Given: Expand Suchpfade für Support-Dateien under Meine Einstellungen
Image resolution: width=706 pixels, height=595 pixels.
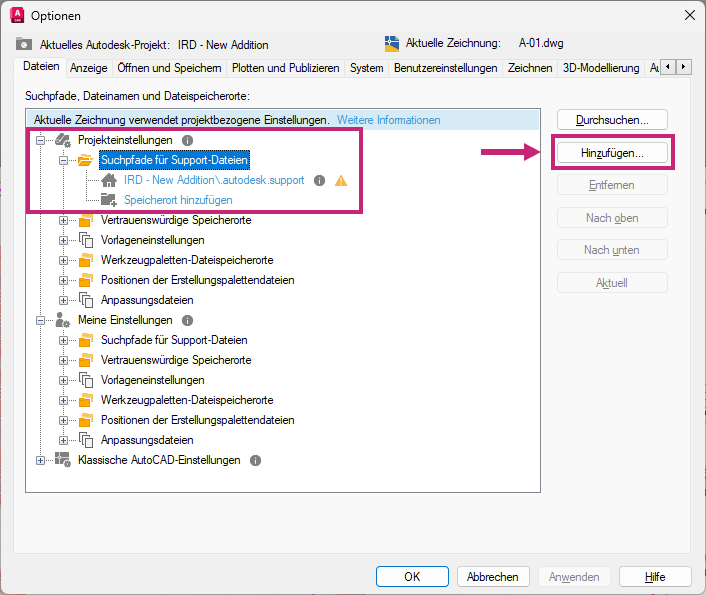Looking at the screenshot, I should 63,341.
